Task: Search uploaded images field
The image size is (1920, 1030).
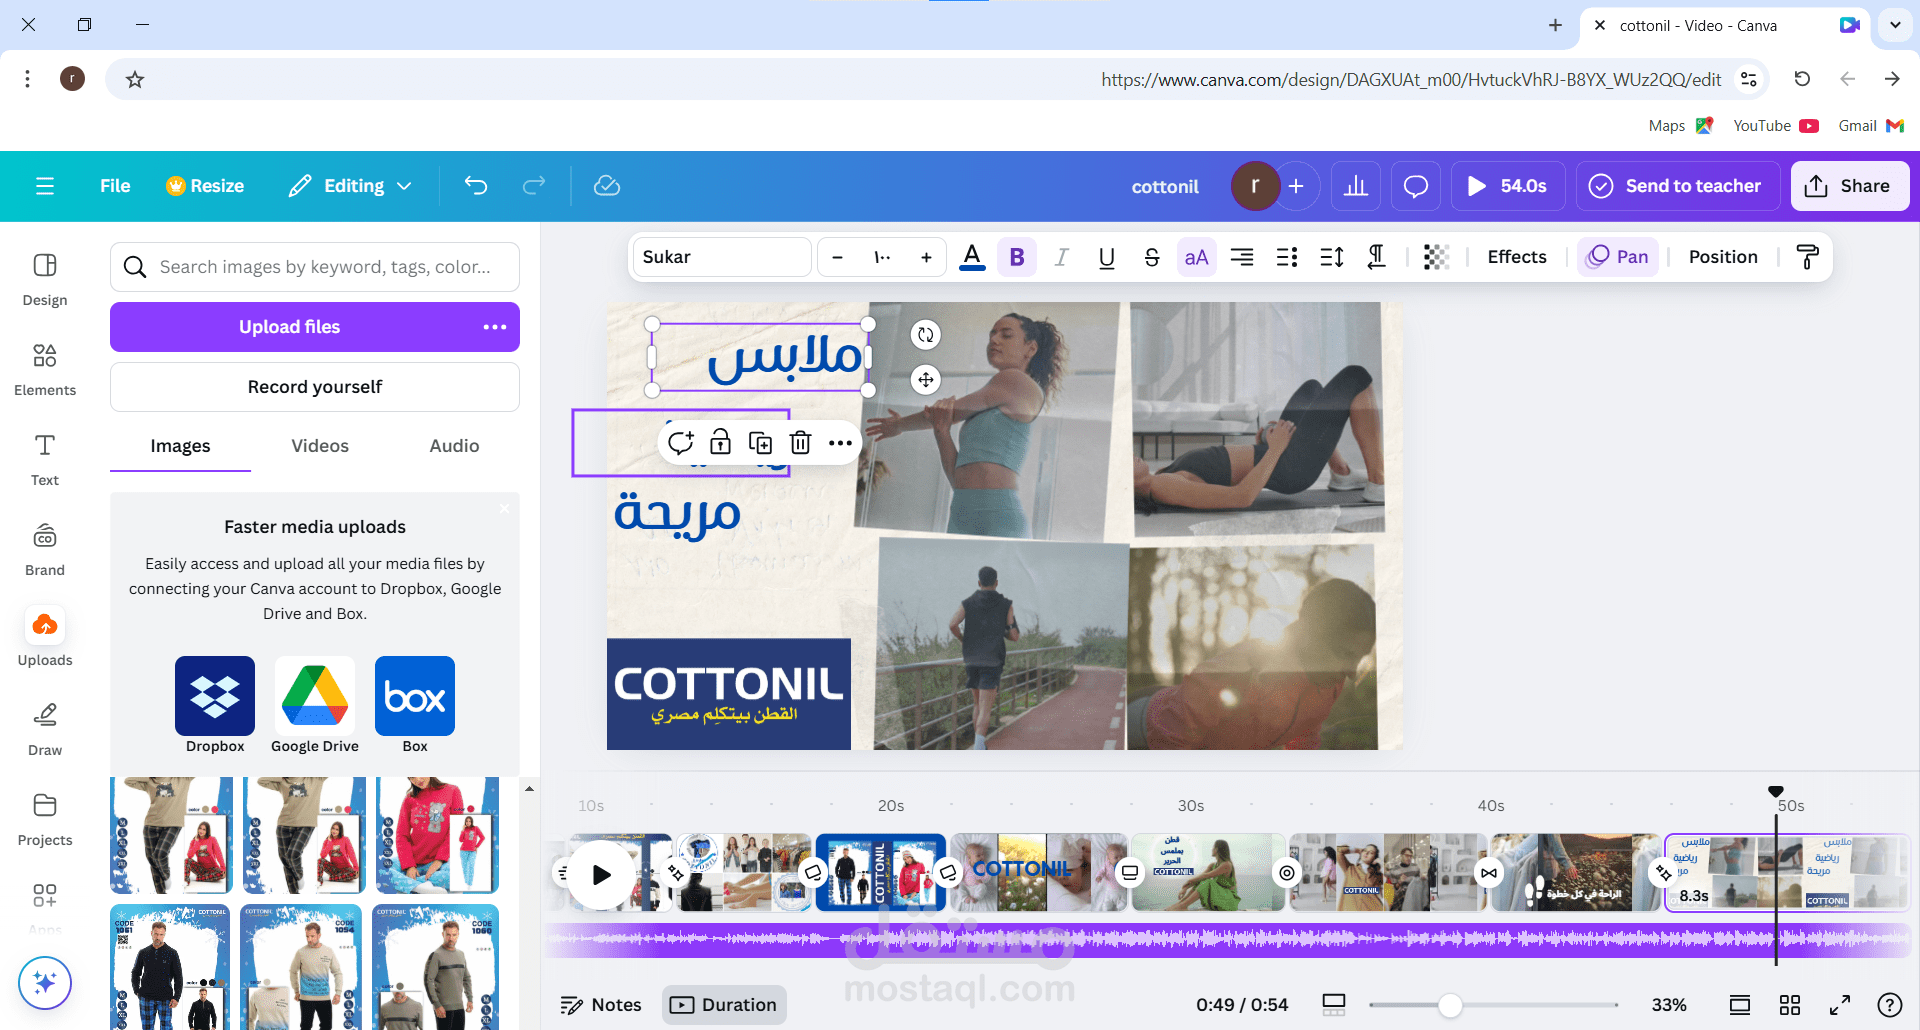Action: pyautogui.click(x=315, y=267)
